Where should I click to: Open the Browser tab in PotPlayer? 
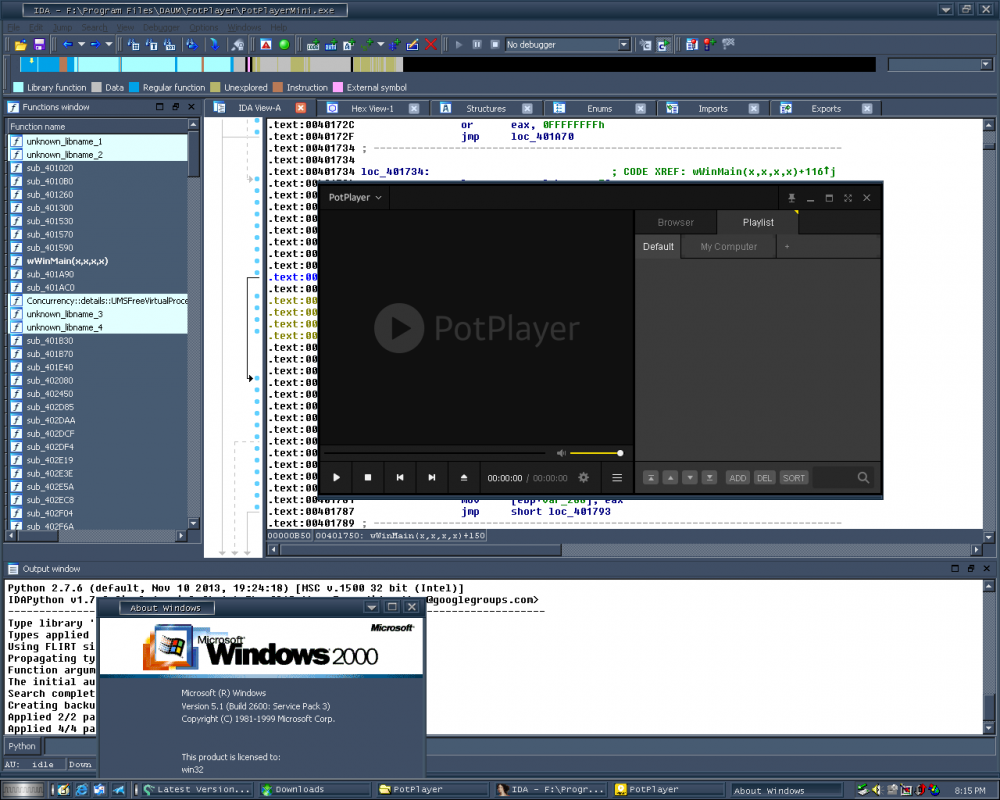pos(676,222)
